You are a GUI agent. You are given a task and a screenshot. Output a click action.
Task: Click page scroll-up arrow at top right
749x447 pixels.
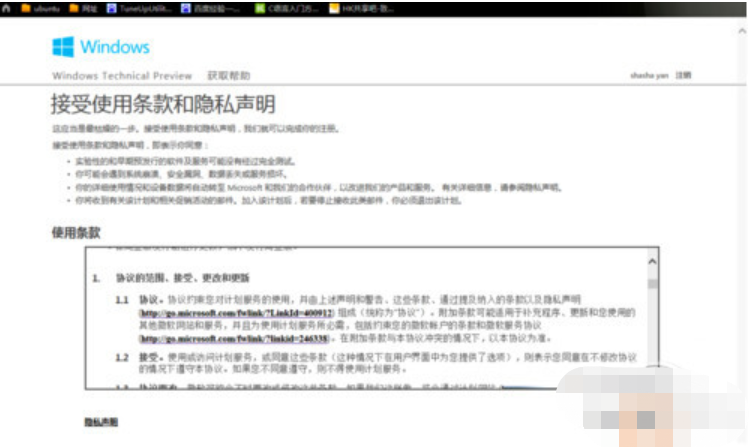coord(742,31)
